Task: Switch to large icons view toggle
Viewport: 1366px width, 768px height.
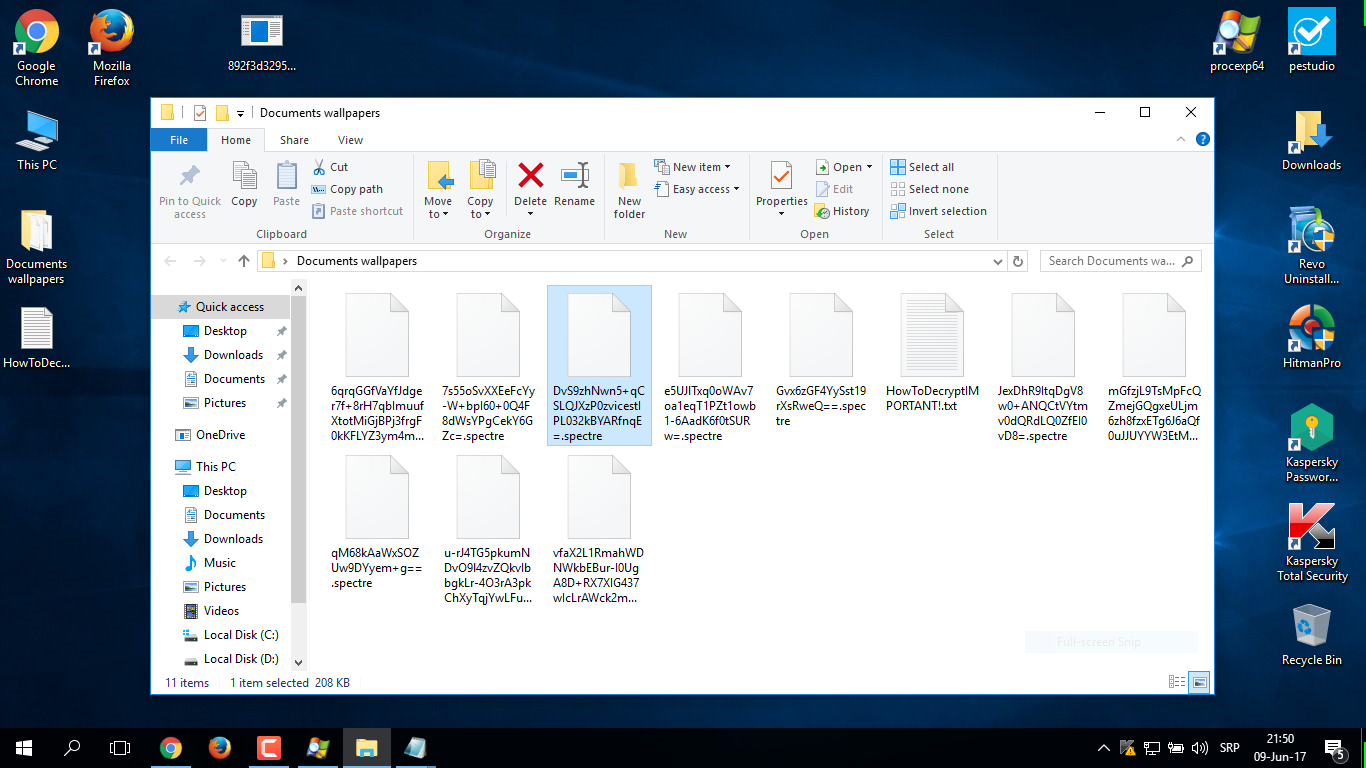Action: tap(1199, 682)
